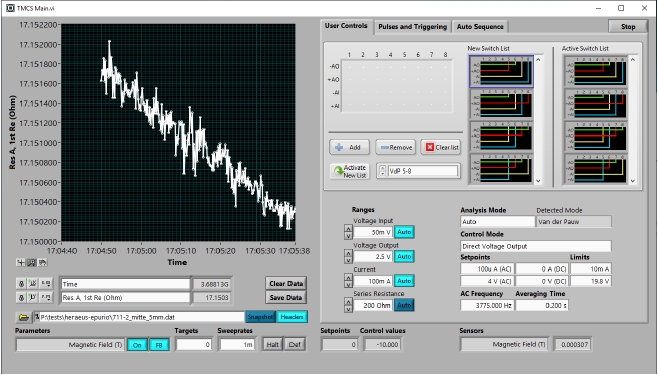
Task: Select the first Active Switch List thumbnail
Action: [x=596, y=71]
